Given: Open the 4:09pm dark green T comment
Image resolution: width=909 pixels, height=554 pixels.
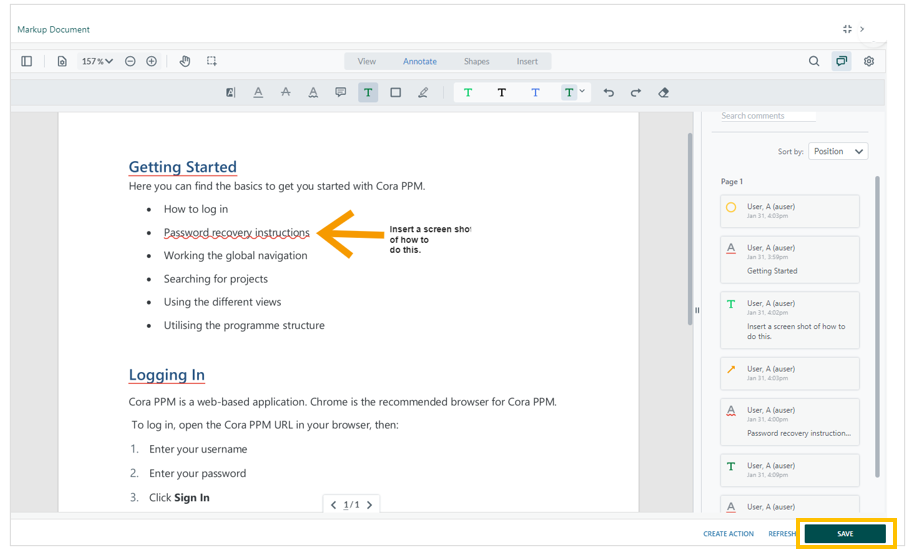Looking at the screenshot, I should [790, 470].
